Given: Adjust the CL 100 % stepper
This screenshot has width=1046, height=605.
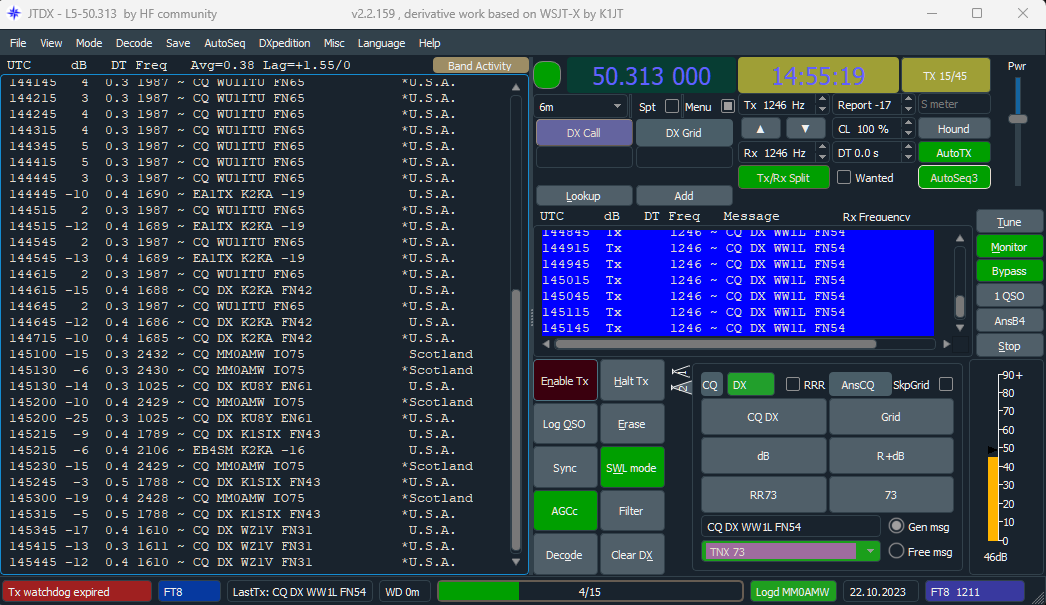Looking at the screenshot, I should 908,129.
